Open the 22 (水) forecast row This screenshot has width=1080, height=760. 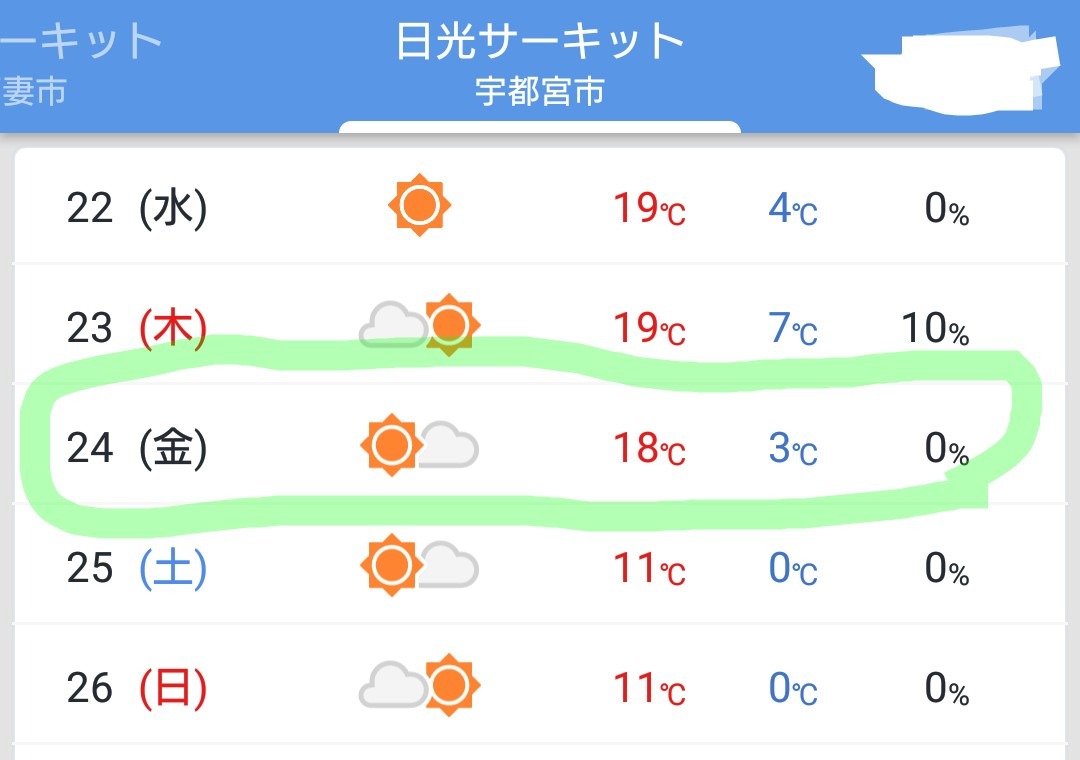point(540,205)
